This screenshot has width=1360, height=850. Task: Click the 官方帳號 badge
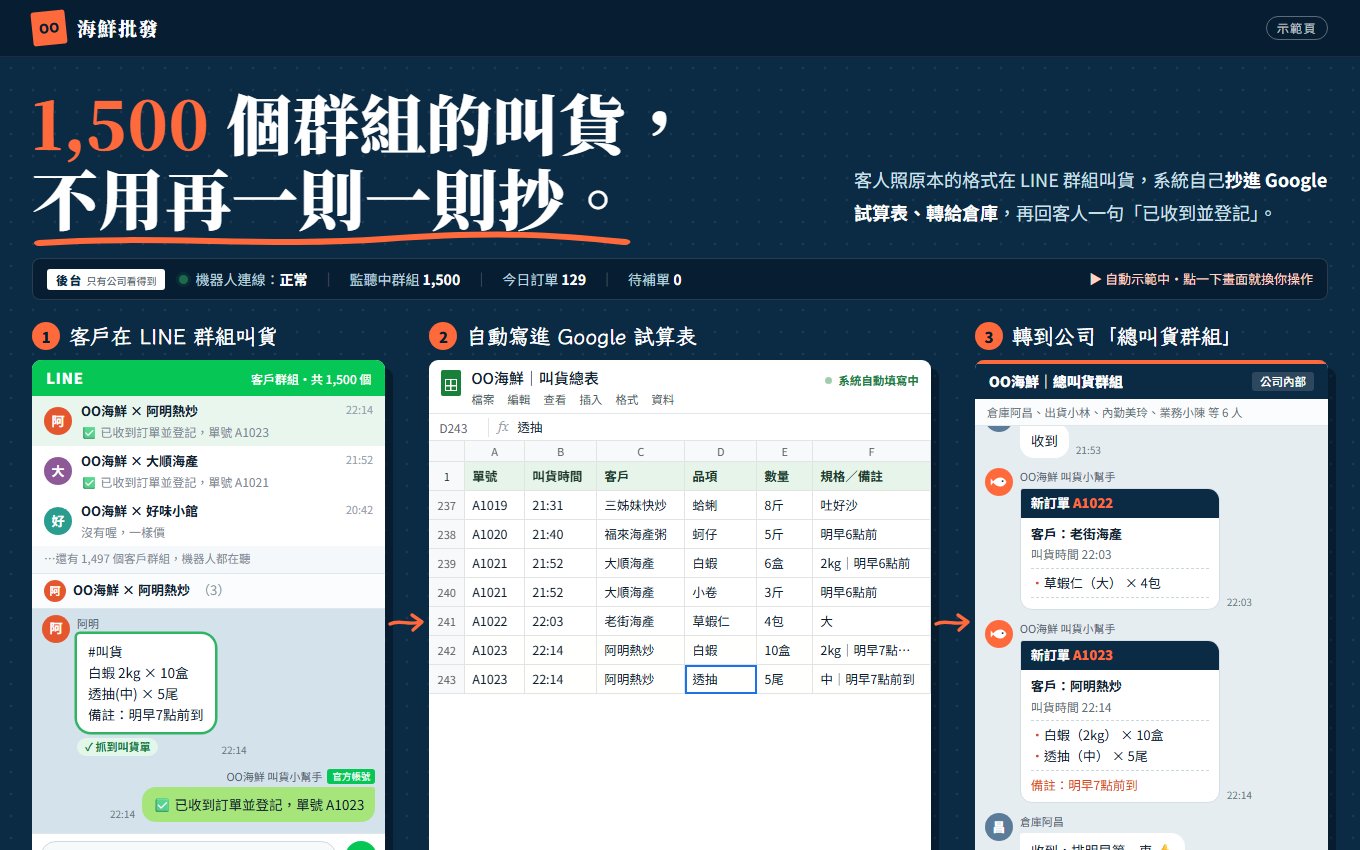[351, 776]
